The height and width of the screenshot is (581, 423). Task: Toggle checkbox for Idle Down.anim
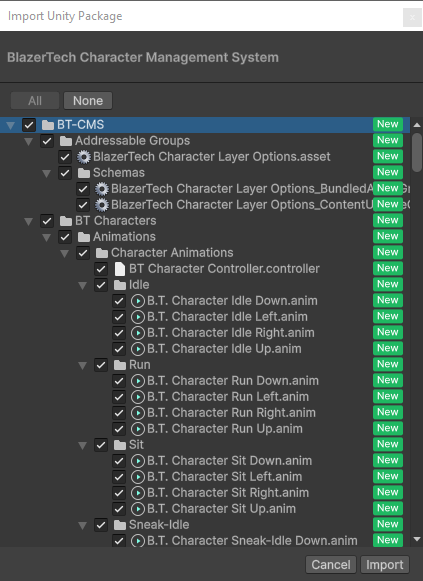click(119, 301)
